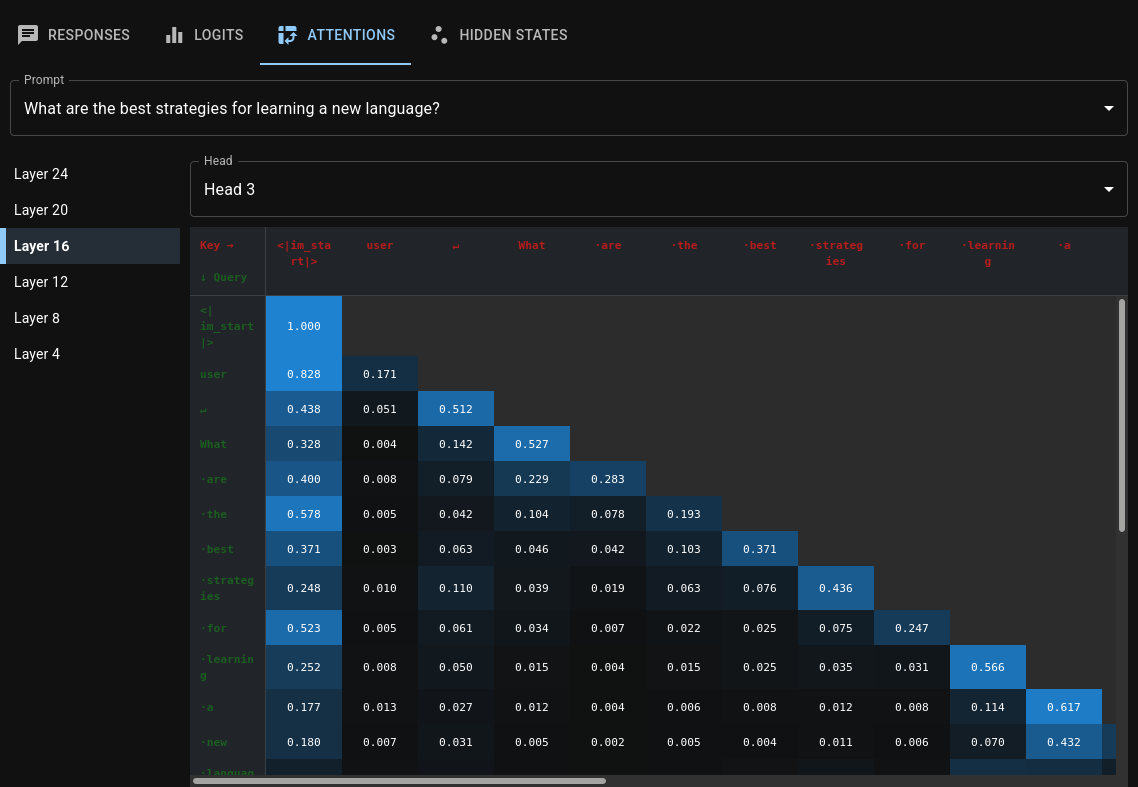Click the 0.828 cell in user row
This screenshot has height=787, width=1138.
[303, 374]
